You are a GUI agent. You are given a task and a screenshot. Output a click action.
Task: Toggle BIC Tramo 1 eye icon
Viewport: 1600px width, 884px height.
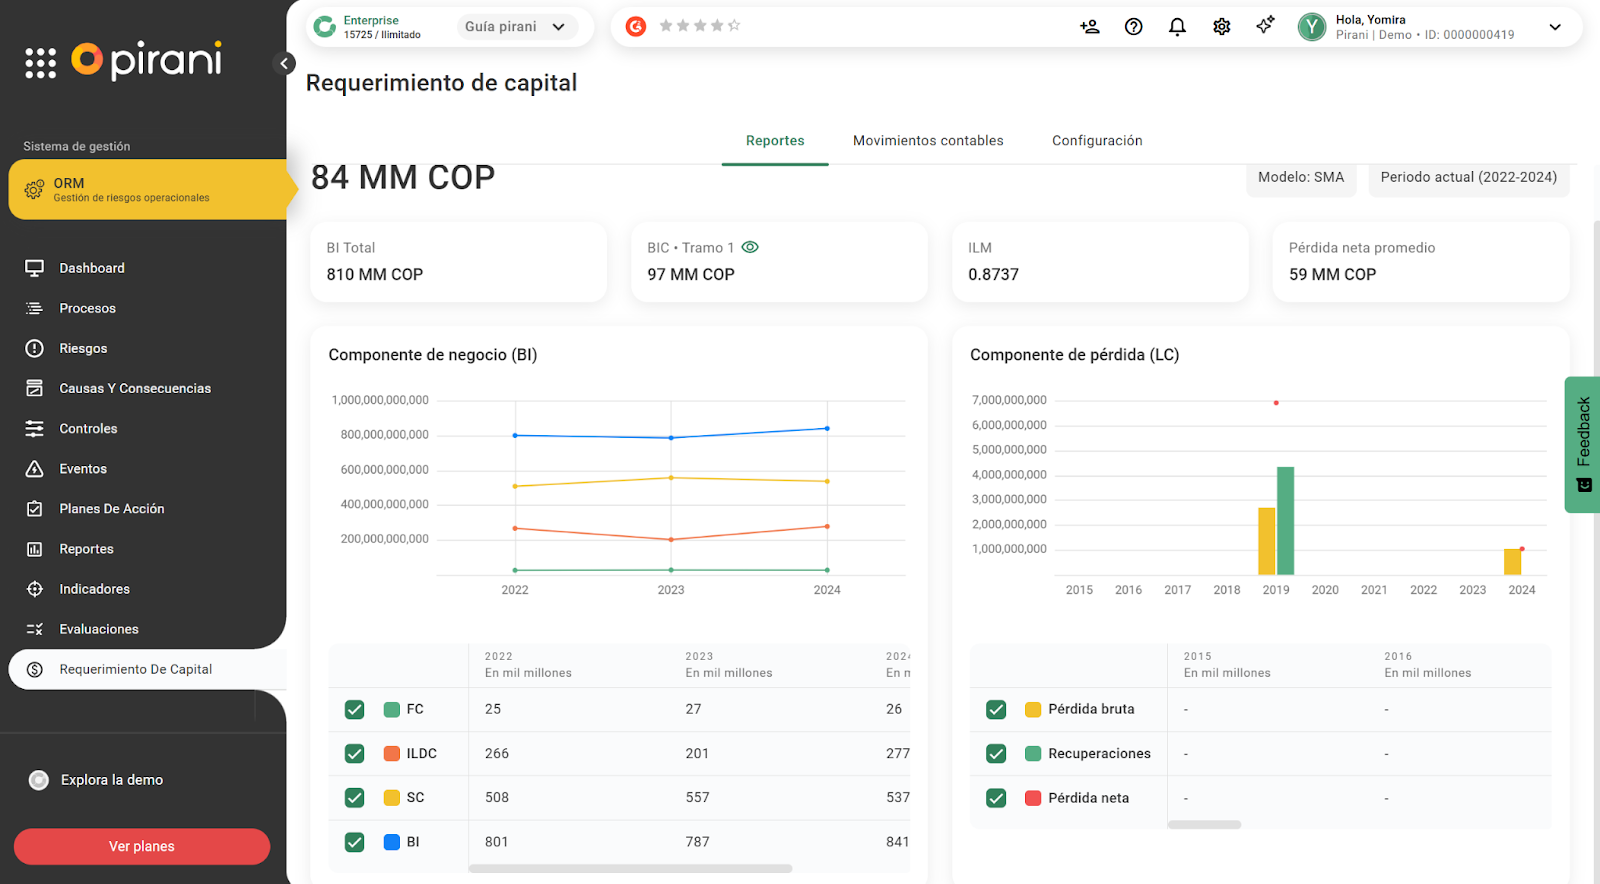coord(750,247)
